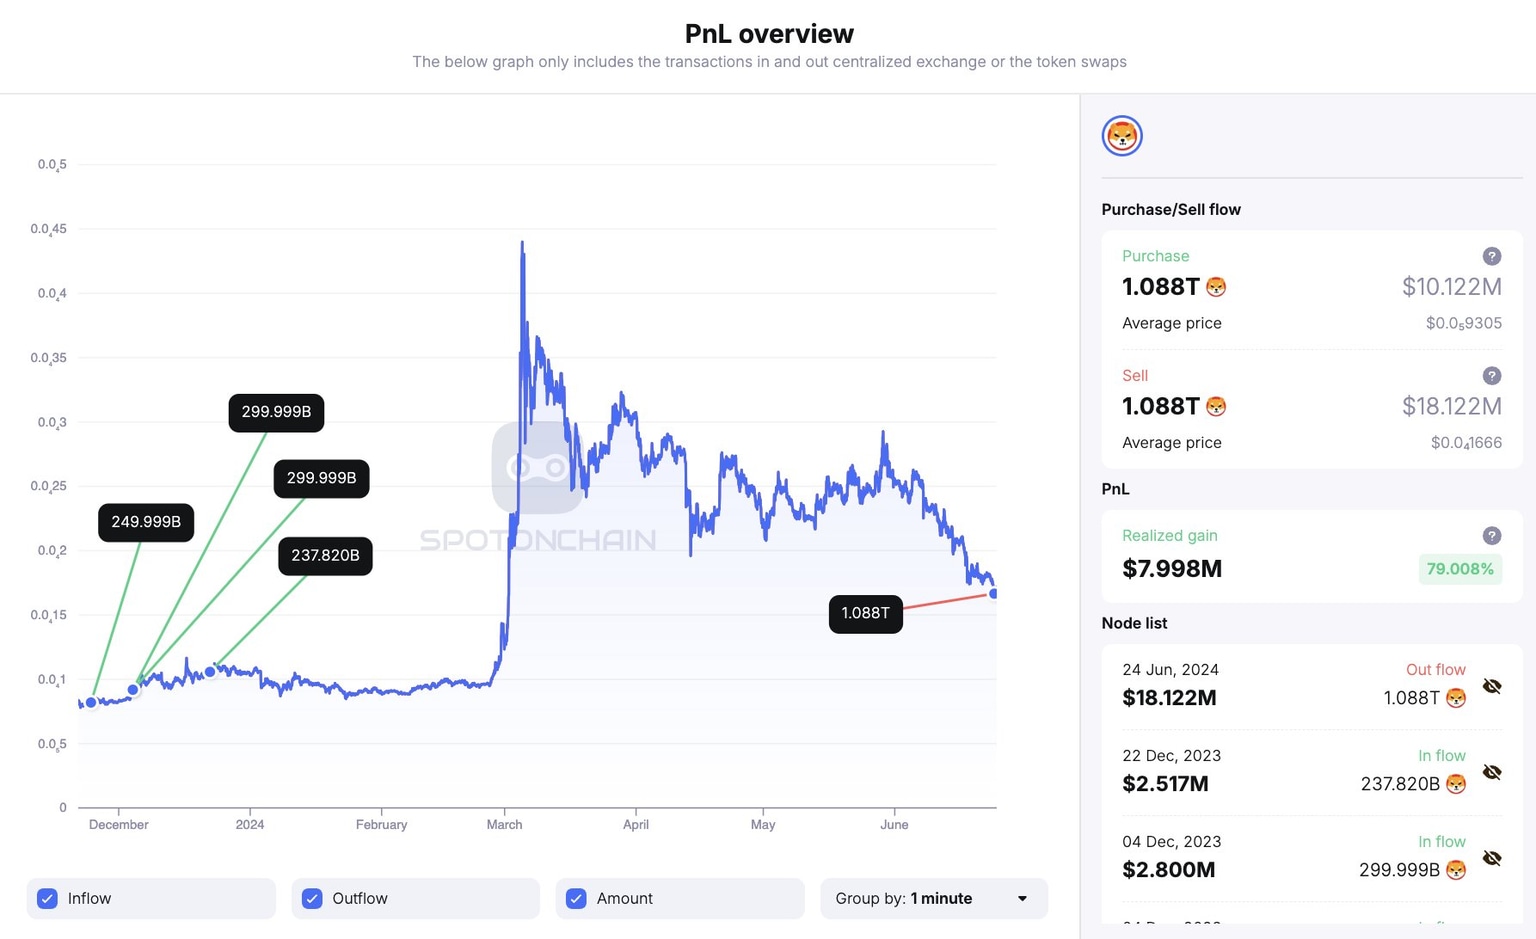Screen dimensions: 1536x939
Task: Click the Shiba icon beside Sell 1.088T
Action: point(1216,407)
